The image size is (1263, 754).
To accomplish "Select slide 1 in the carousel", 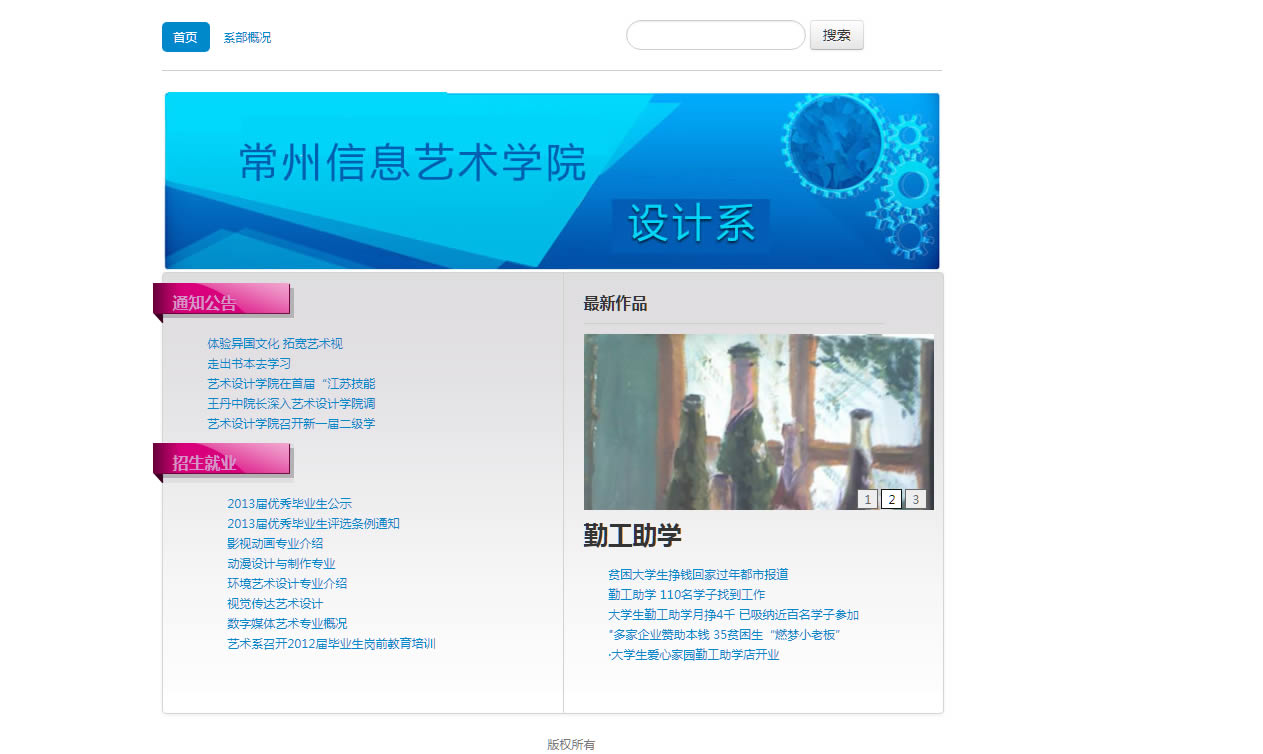I will click(867, 499).
